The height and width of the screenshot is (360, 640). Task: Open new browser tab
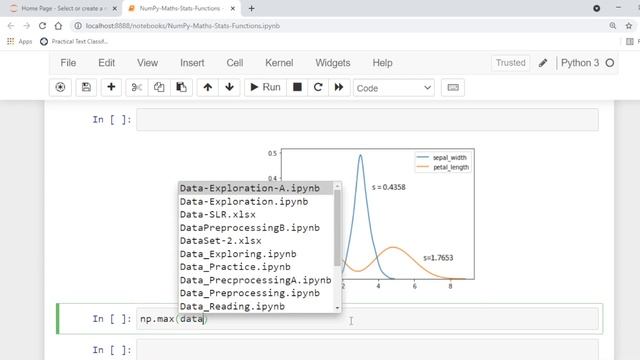251,8
